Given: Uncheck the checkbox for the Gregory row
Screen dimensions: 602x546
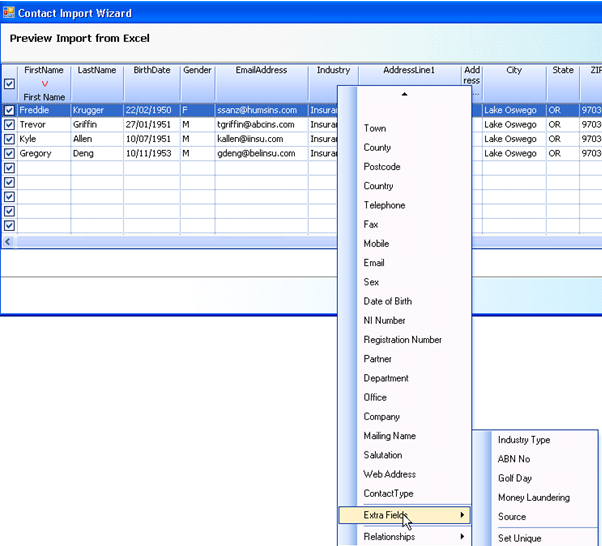Looking at the screenshot, I should [9, 154].
